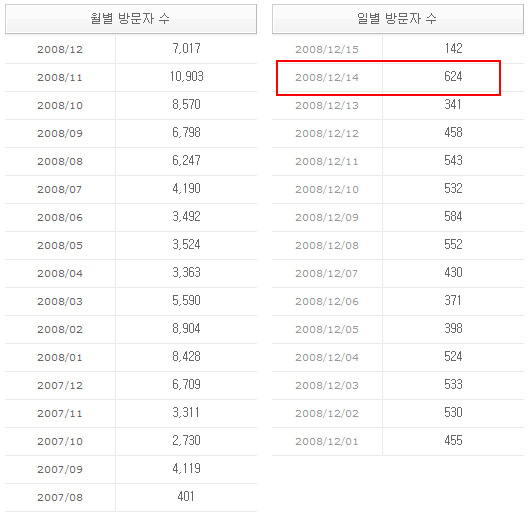Select the 2008/12/14 date label

pos(327,78)
